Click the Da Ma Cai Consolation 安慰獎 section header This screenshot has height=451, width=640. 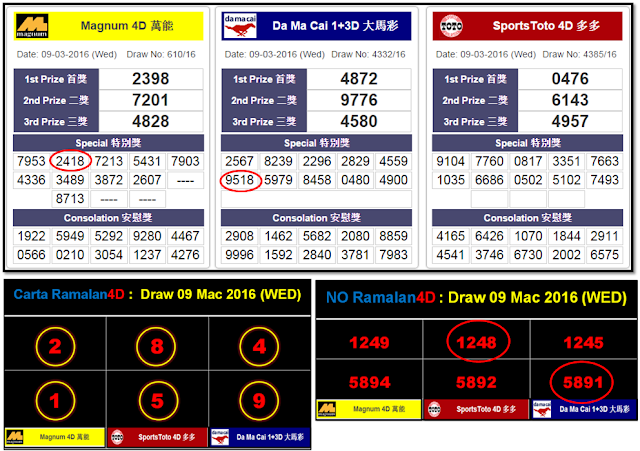click(x=316, y=218)
